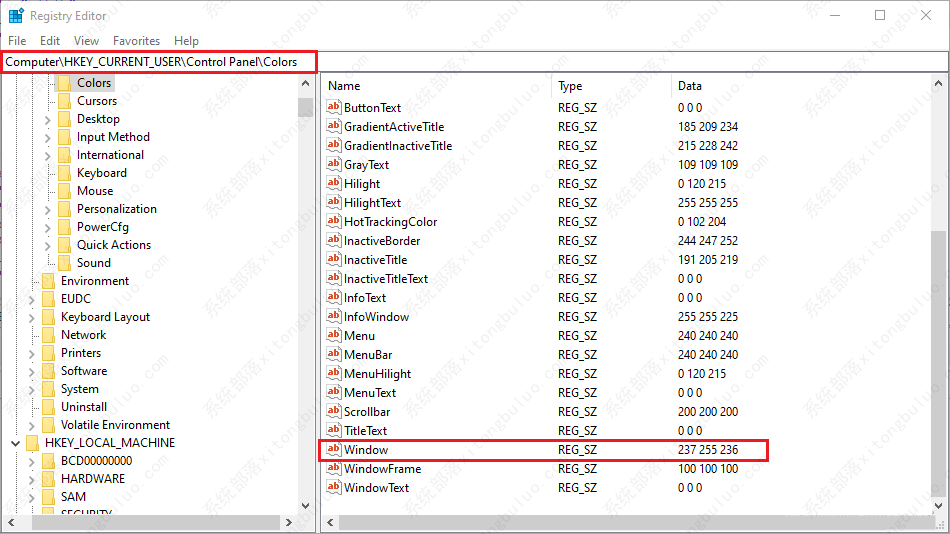Select the MenuText string icon

point(333,392)
